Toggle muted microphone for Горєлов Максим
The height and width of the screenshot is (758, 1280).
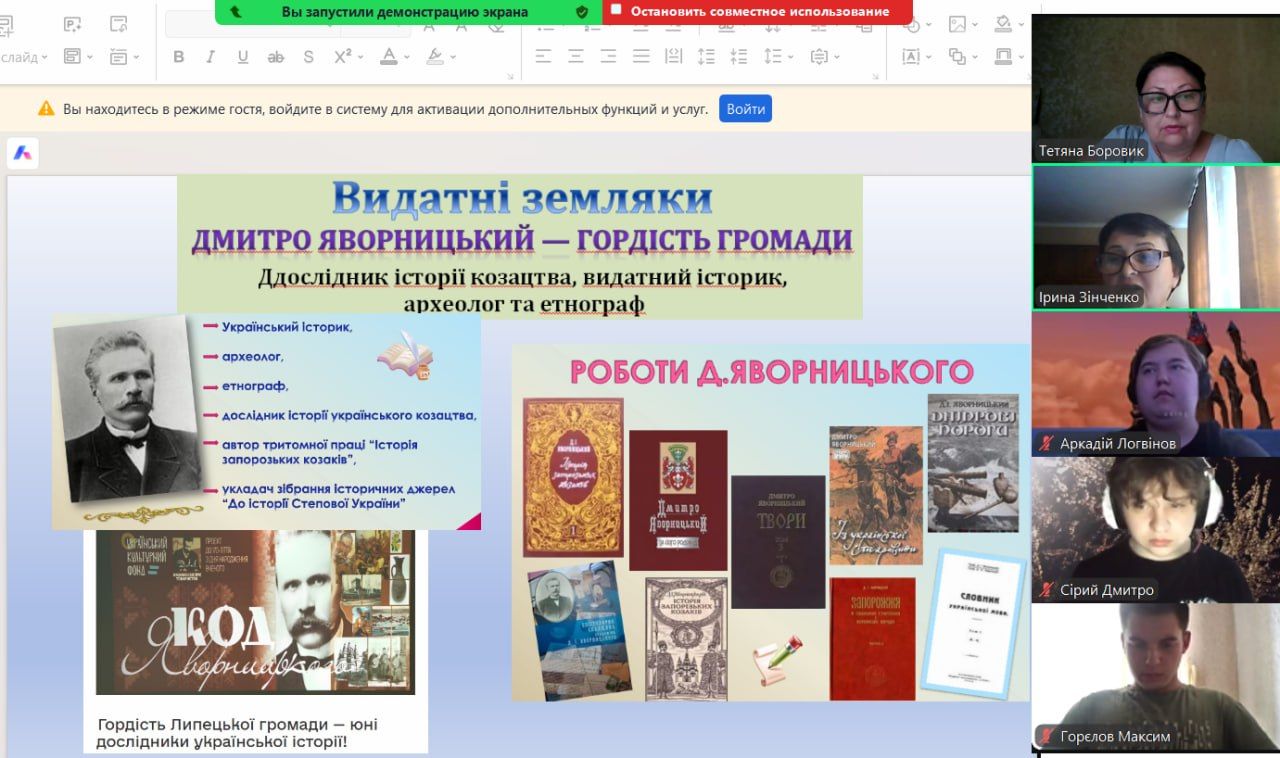(1046, 737)
